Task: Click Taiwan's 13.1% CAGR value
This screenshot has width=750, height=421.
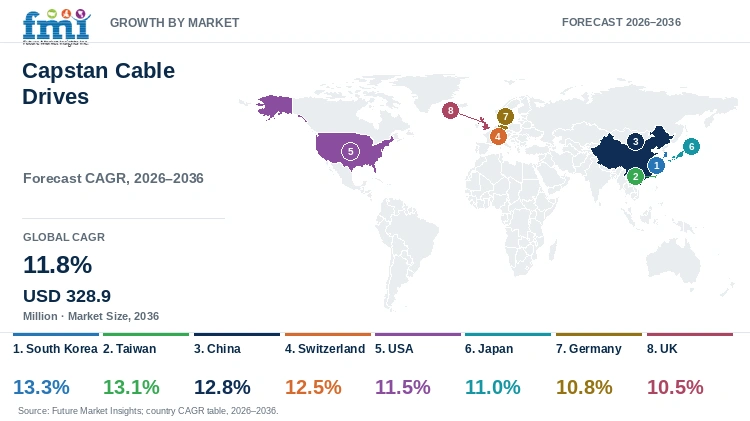Action: pyautogui.click(x=131, y=387)
